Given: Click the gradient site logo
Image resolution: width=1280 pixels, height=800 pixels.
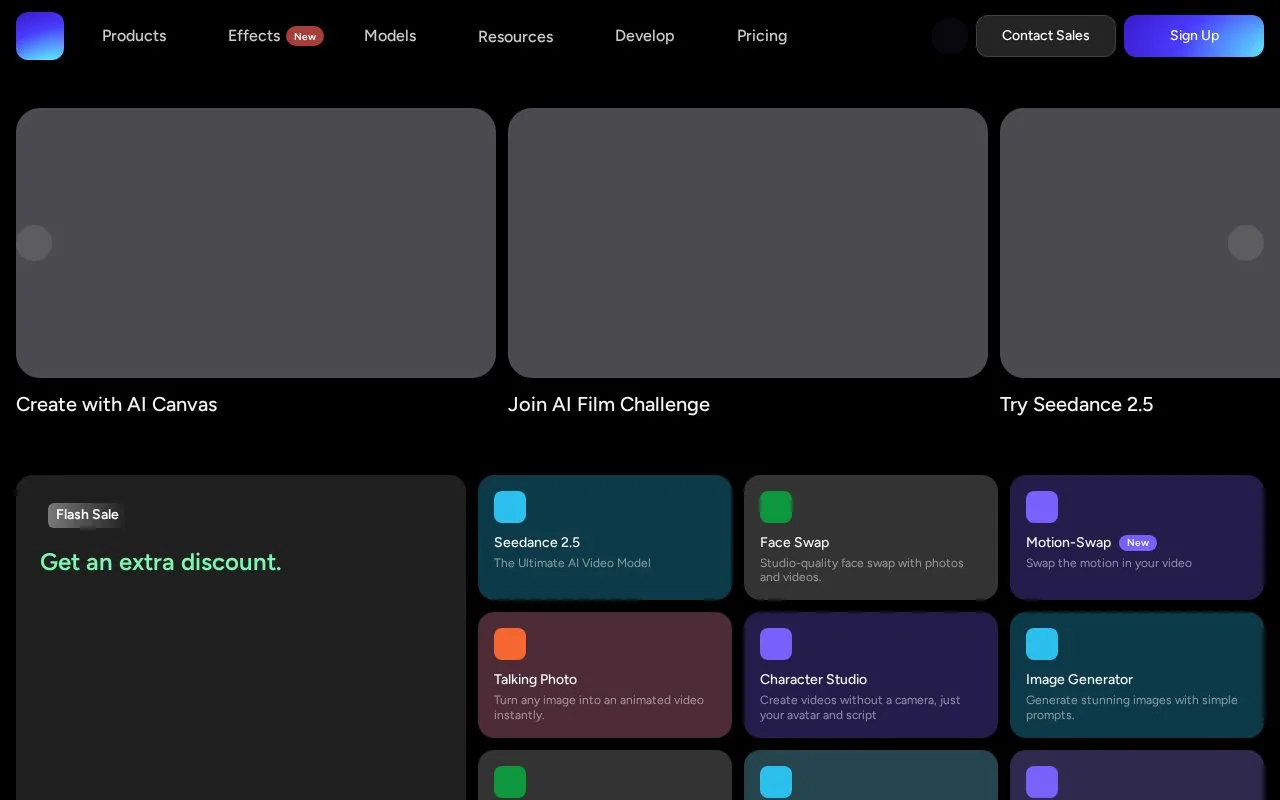Looking at the screenshot, I should pos(40,36).
